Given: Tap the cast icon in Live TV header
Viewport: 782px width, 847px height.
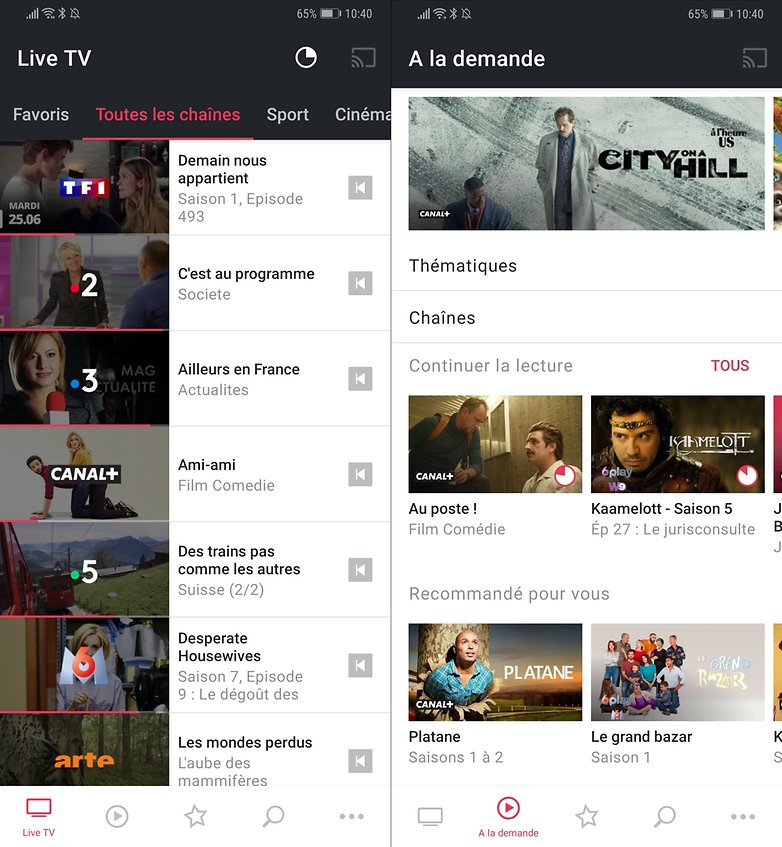Looking at the screenshot, I should 363,58.
